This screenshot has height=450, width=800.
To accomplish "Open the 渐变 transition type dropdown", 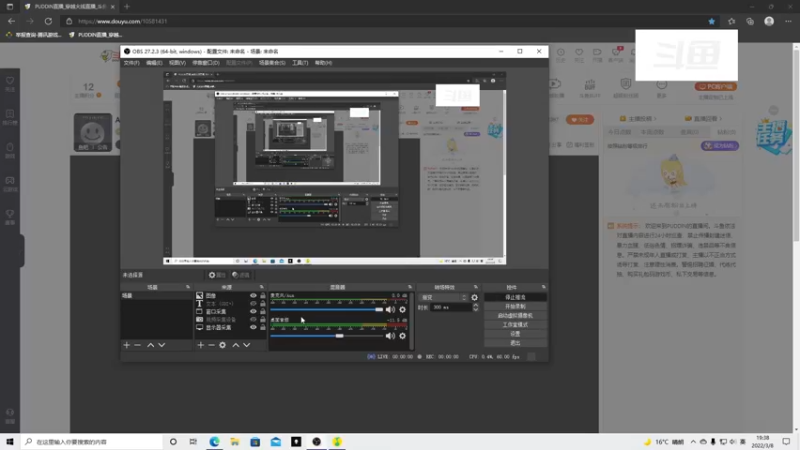I will (x=443, y=297).
